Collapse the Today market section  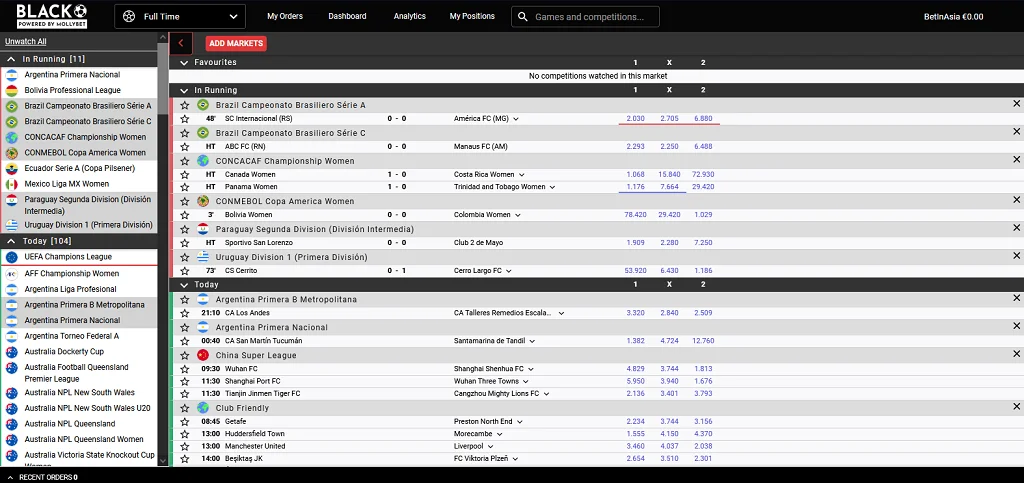coord(183,285)
